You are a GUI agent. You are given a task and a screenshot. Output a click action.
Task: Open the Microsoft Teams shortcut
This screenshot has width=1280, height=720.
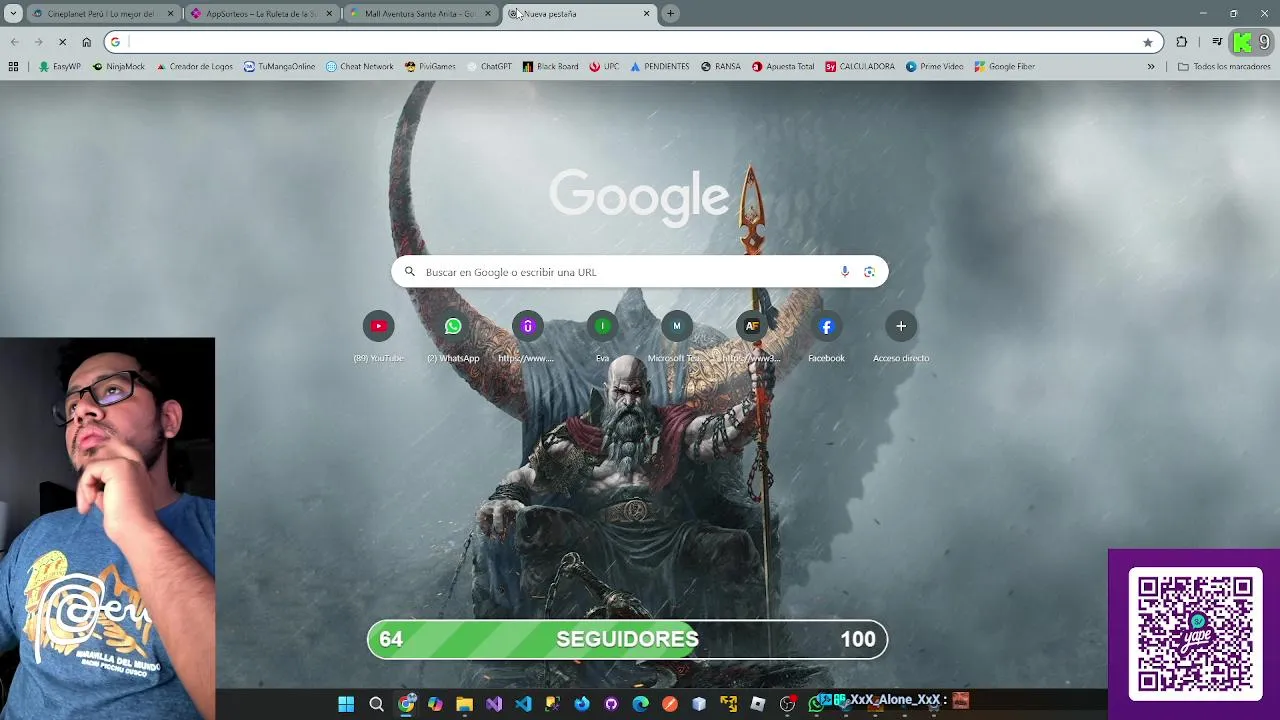pyautogui.click(x=677, y=337)
